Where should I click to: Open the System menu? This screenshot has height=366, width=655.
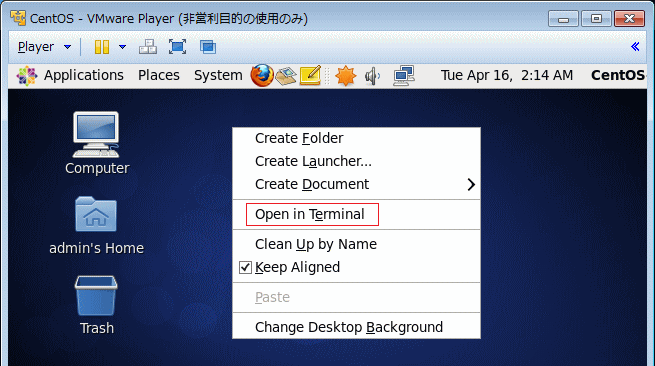point(218,75)
